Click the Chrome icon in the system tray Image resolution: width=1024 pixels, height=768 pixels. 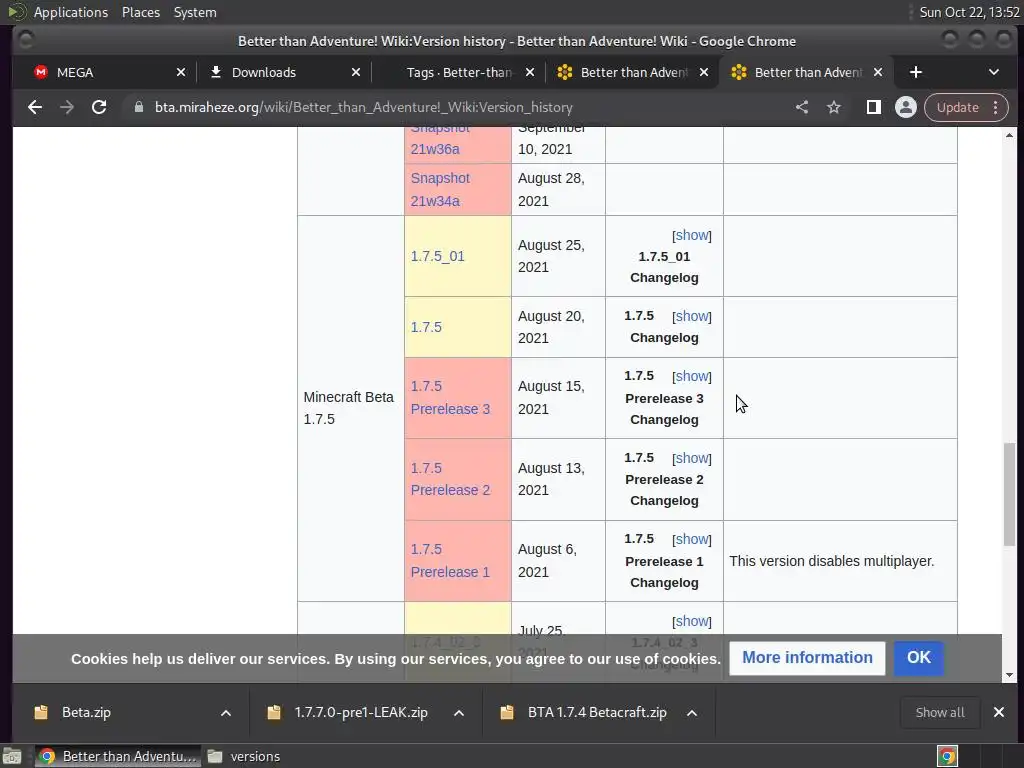coord(947,756)
